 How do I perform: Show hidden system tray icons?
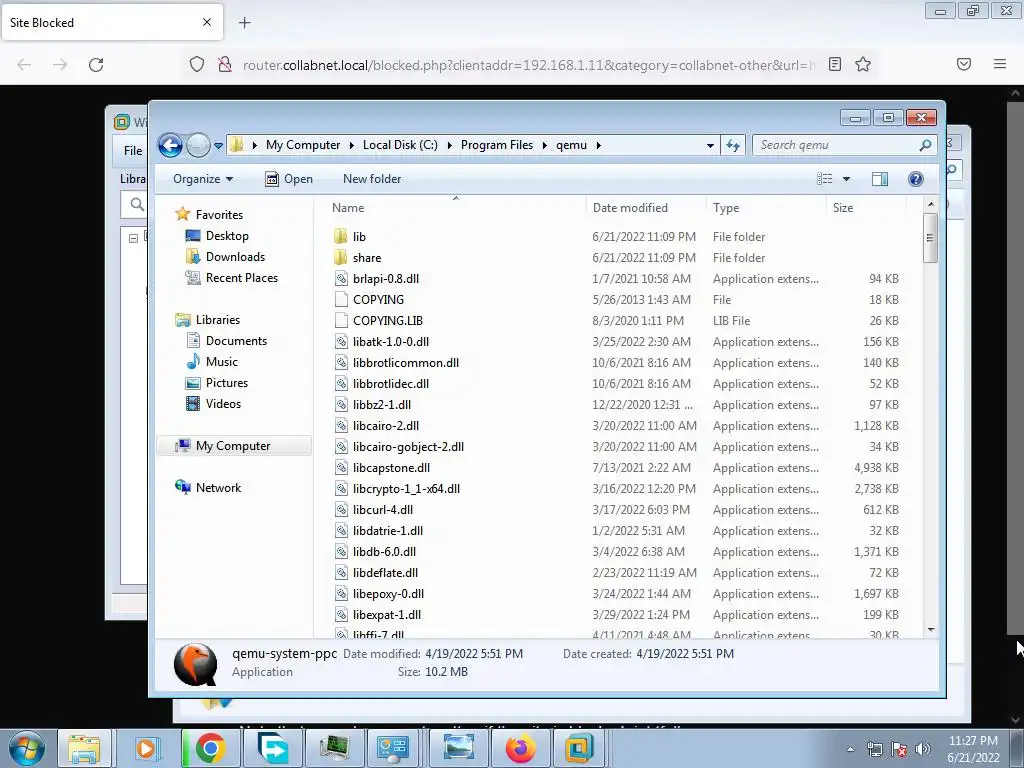850,749
